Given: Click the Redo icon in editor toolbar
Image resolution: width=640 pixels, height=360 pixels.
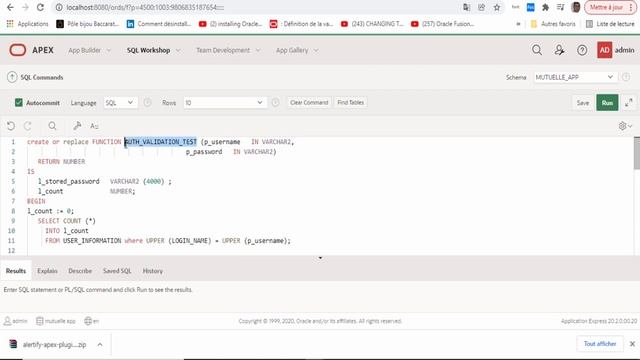Looking at the screenshot, I should [27, 126].
